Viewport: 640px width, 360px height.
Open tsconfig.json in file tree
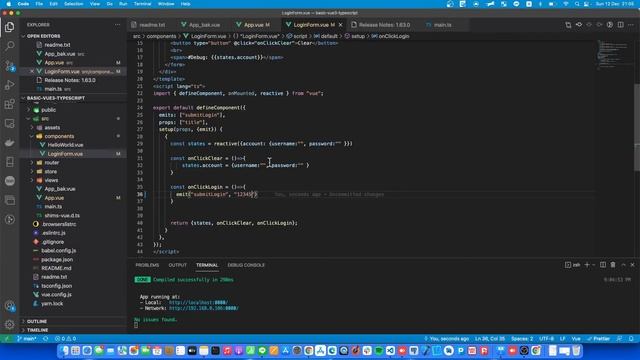[x=56, y=286]
